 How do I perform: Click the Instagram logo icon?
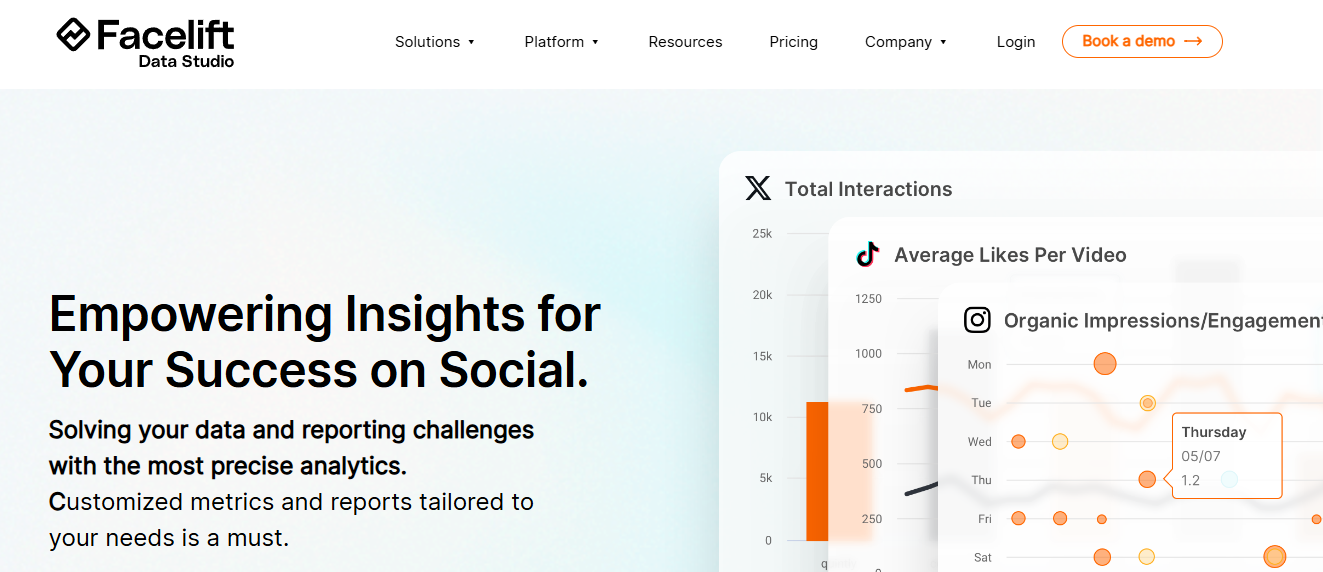click(x=977, y=320)
